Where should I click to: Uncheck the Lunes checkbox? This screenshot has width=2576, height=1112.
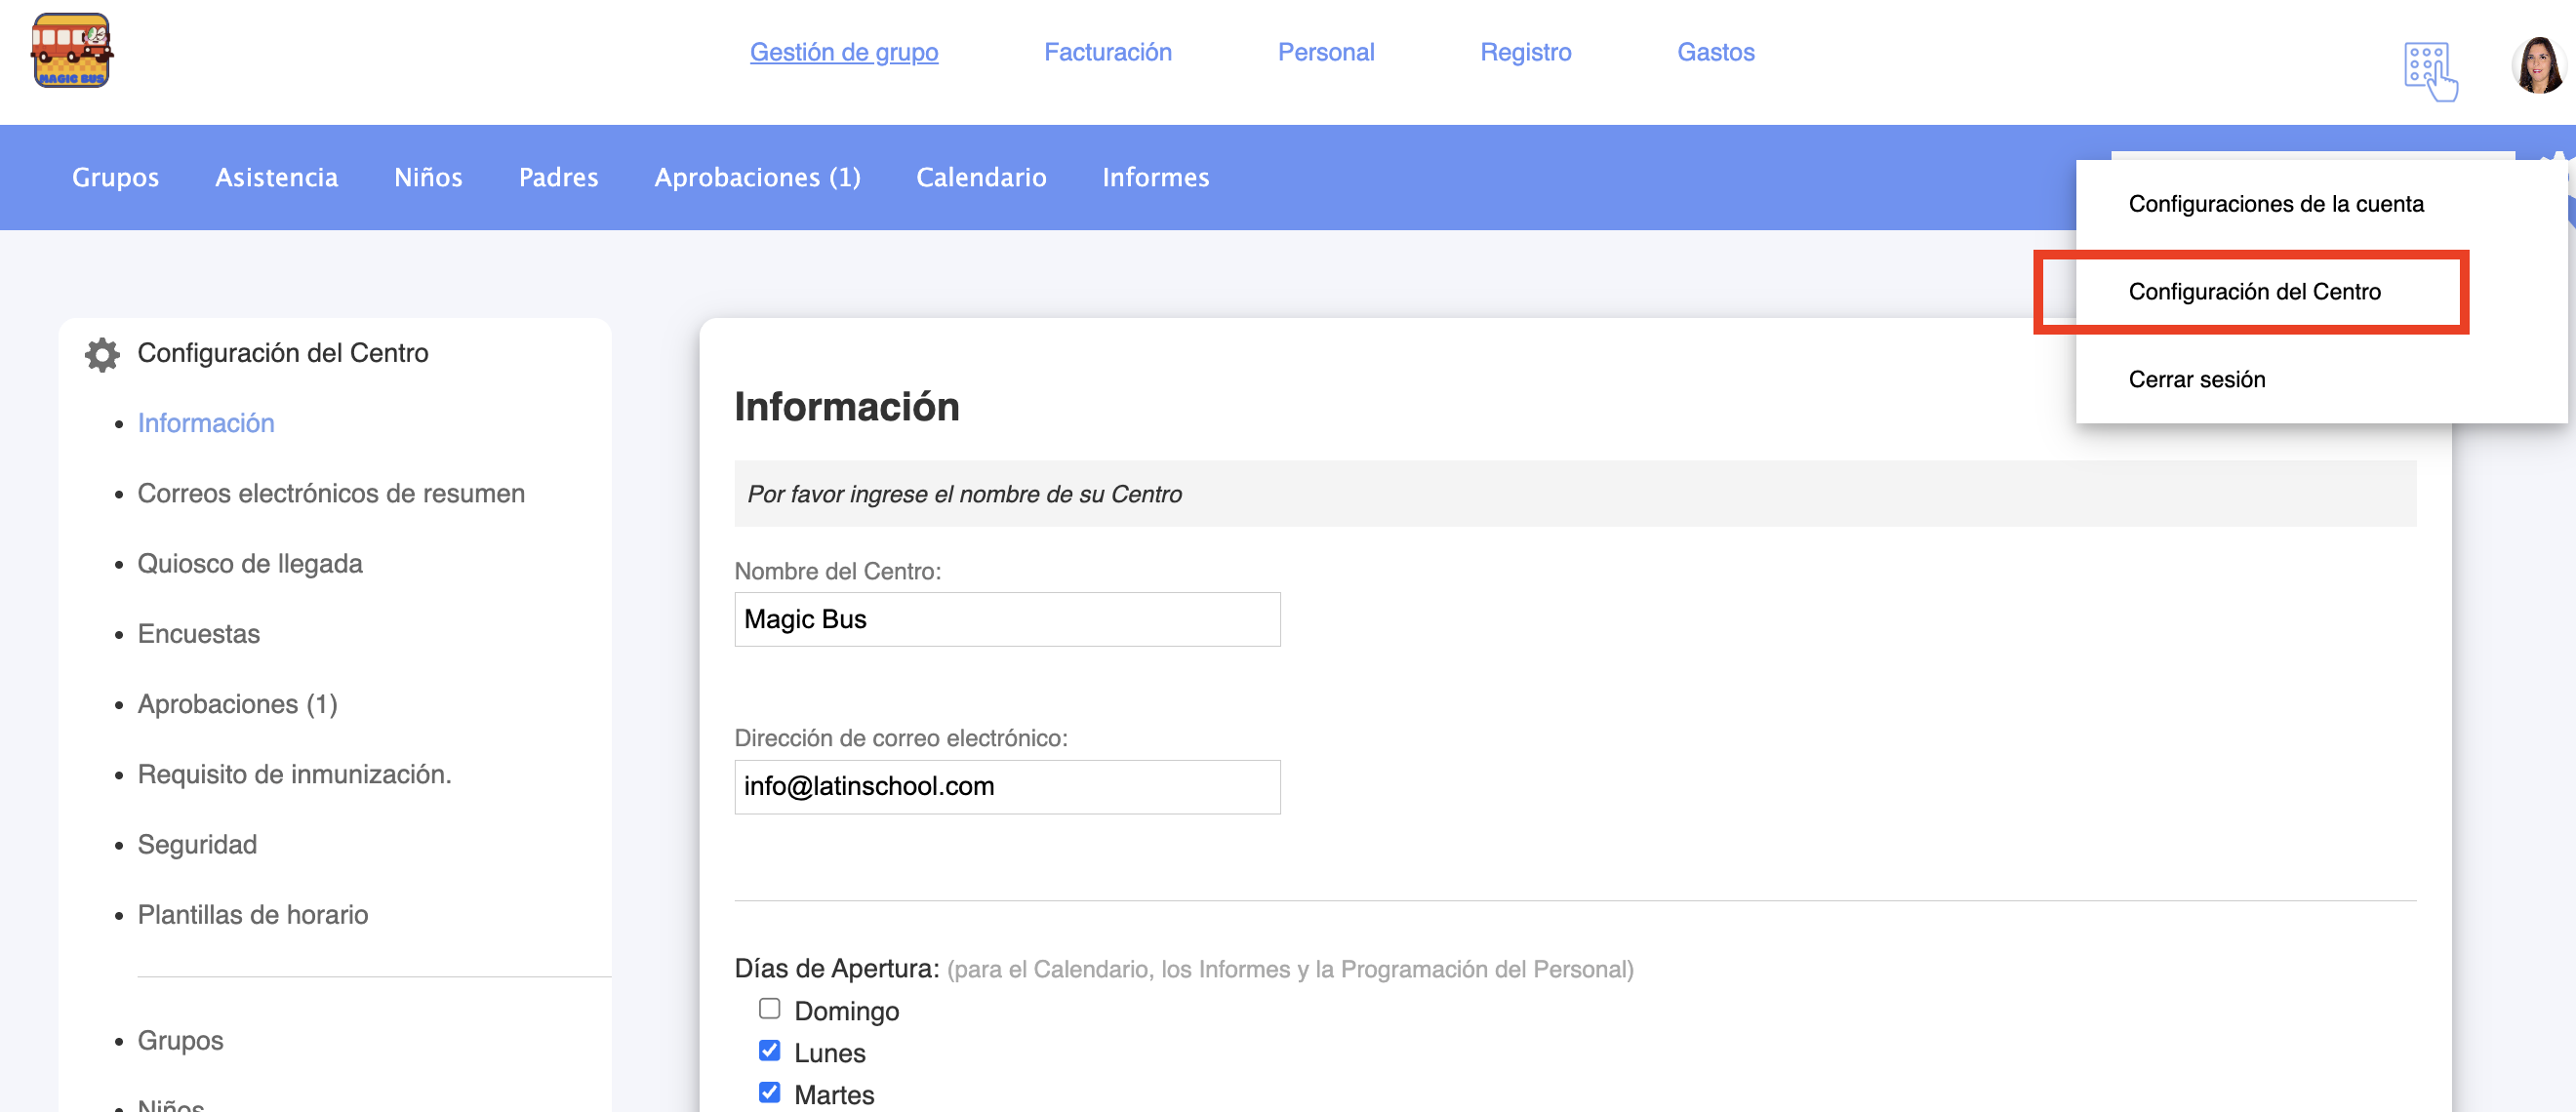click(769, 1050)
